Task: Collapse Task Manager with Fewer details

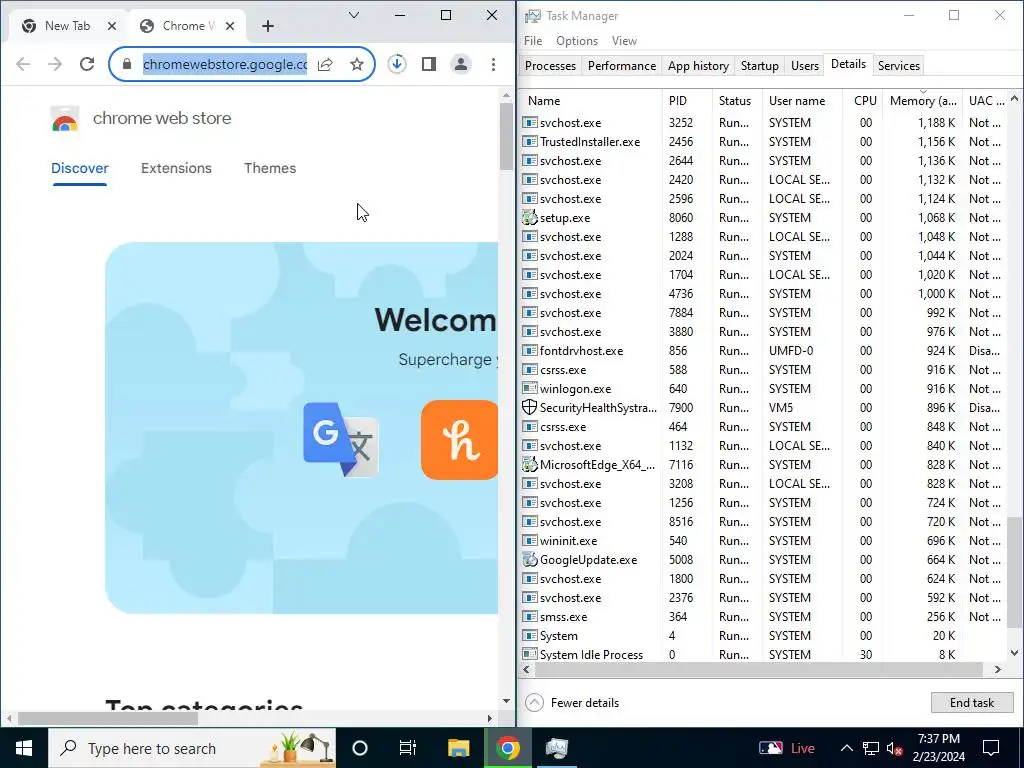Action: point(572,703)
